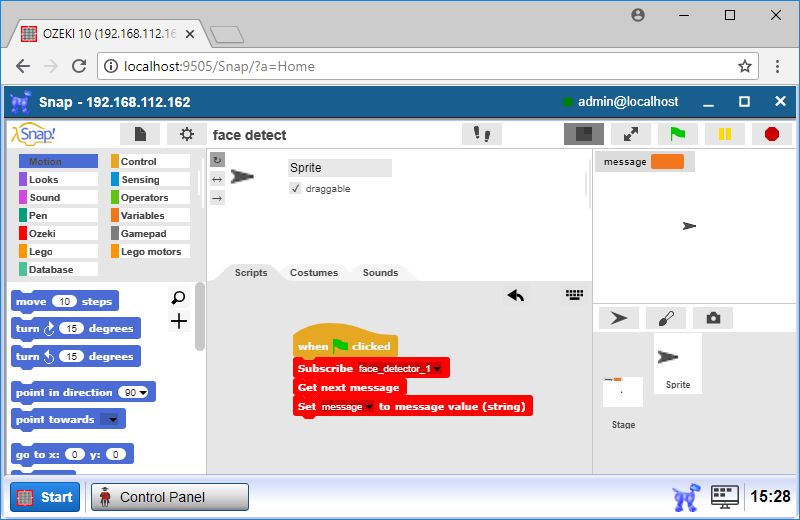Click the go to x value field
Screen dimensions: 800x520
pos(75,454)
